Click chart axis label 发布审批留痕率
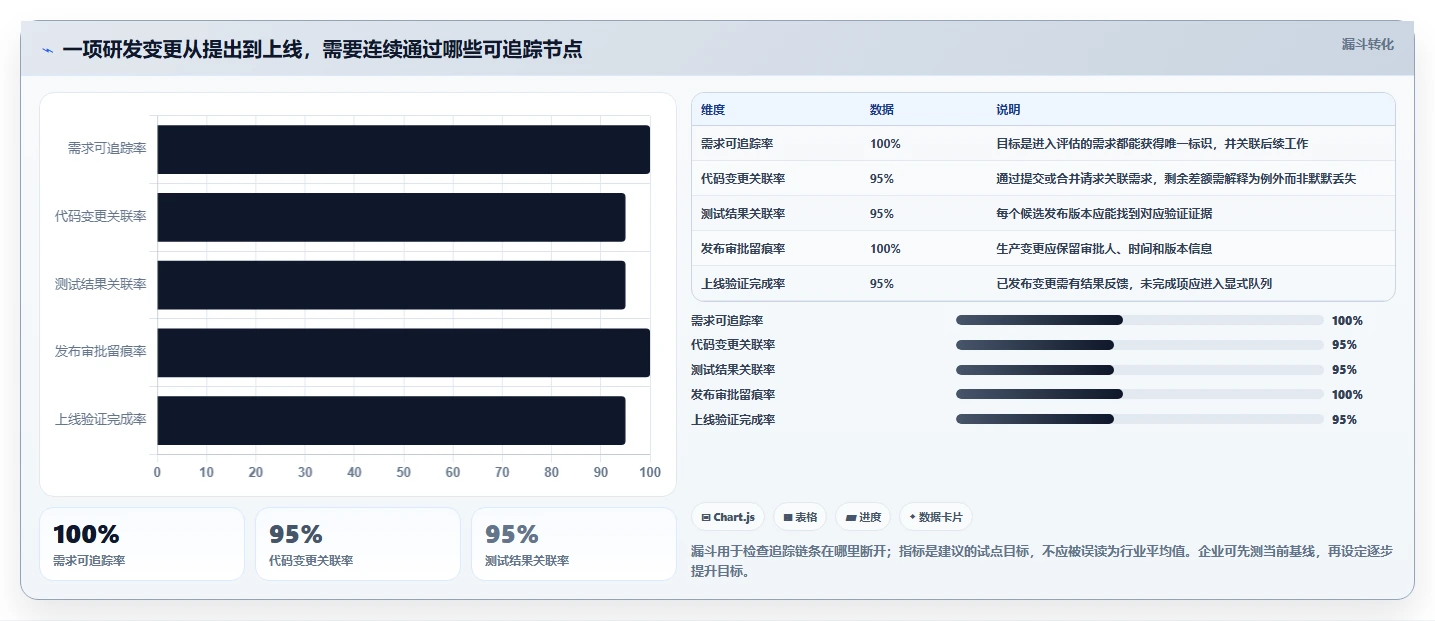The width and height of the screenshot is (1435, 621). [x=101, y=352]
